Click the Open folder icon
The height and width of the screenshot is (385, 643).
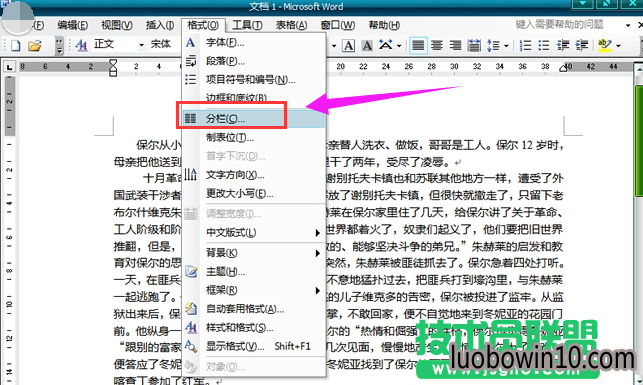tap(35, 45)
